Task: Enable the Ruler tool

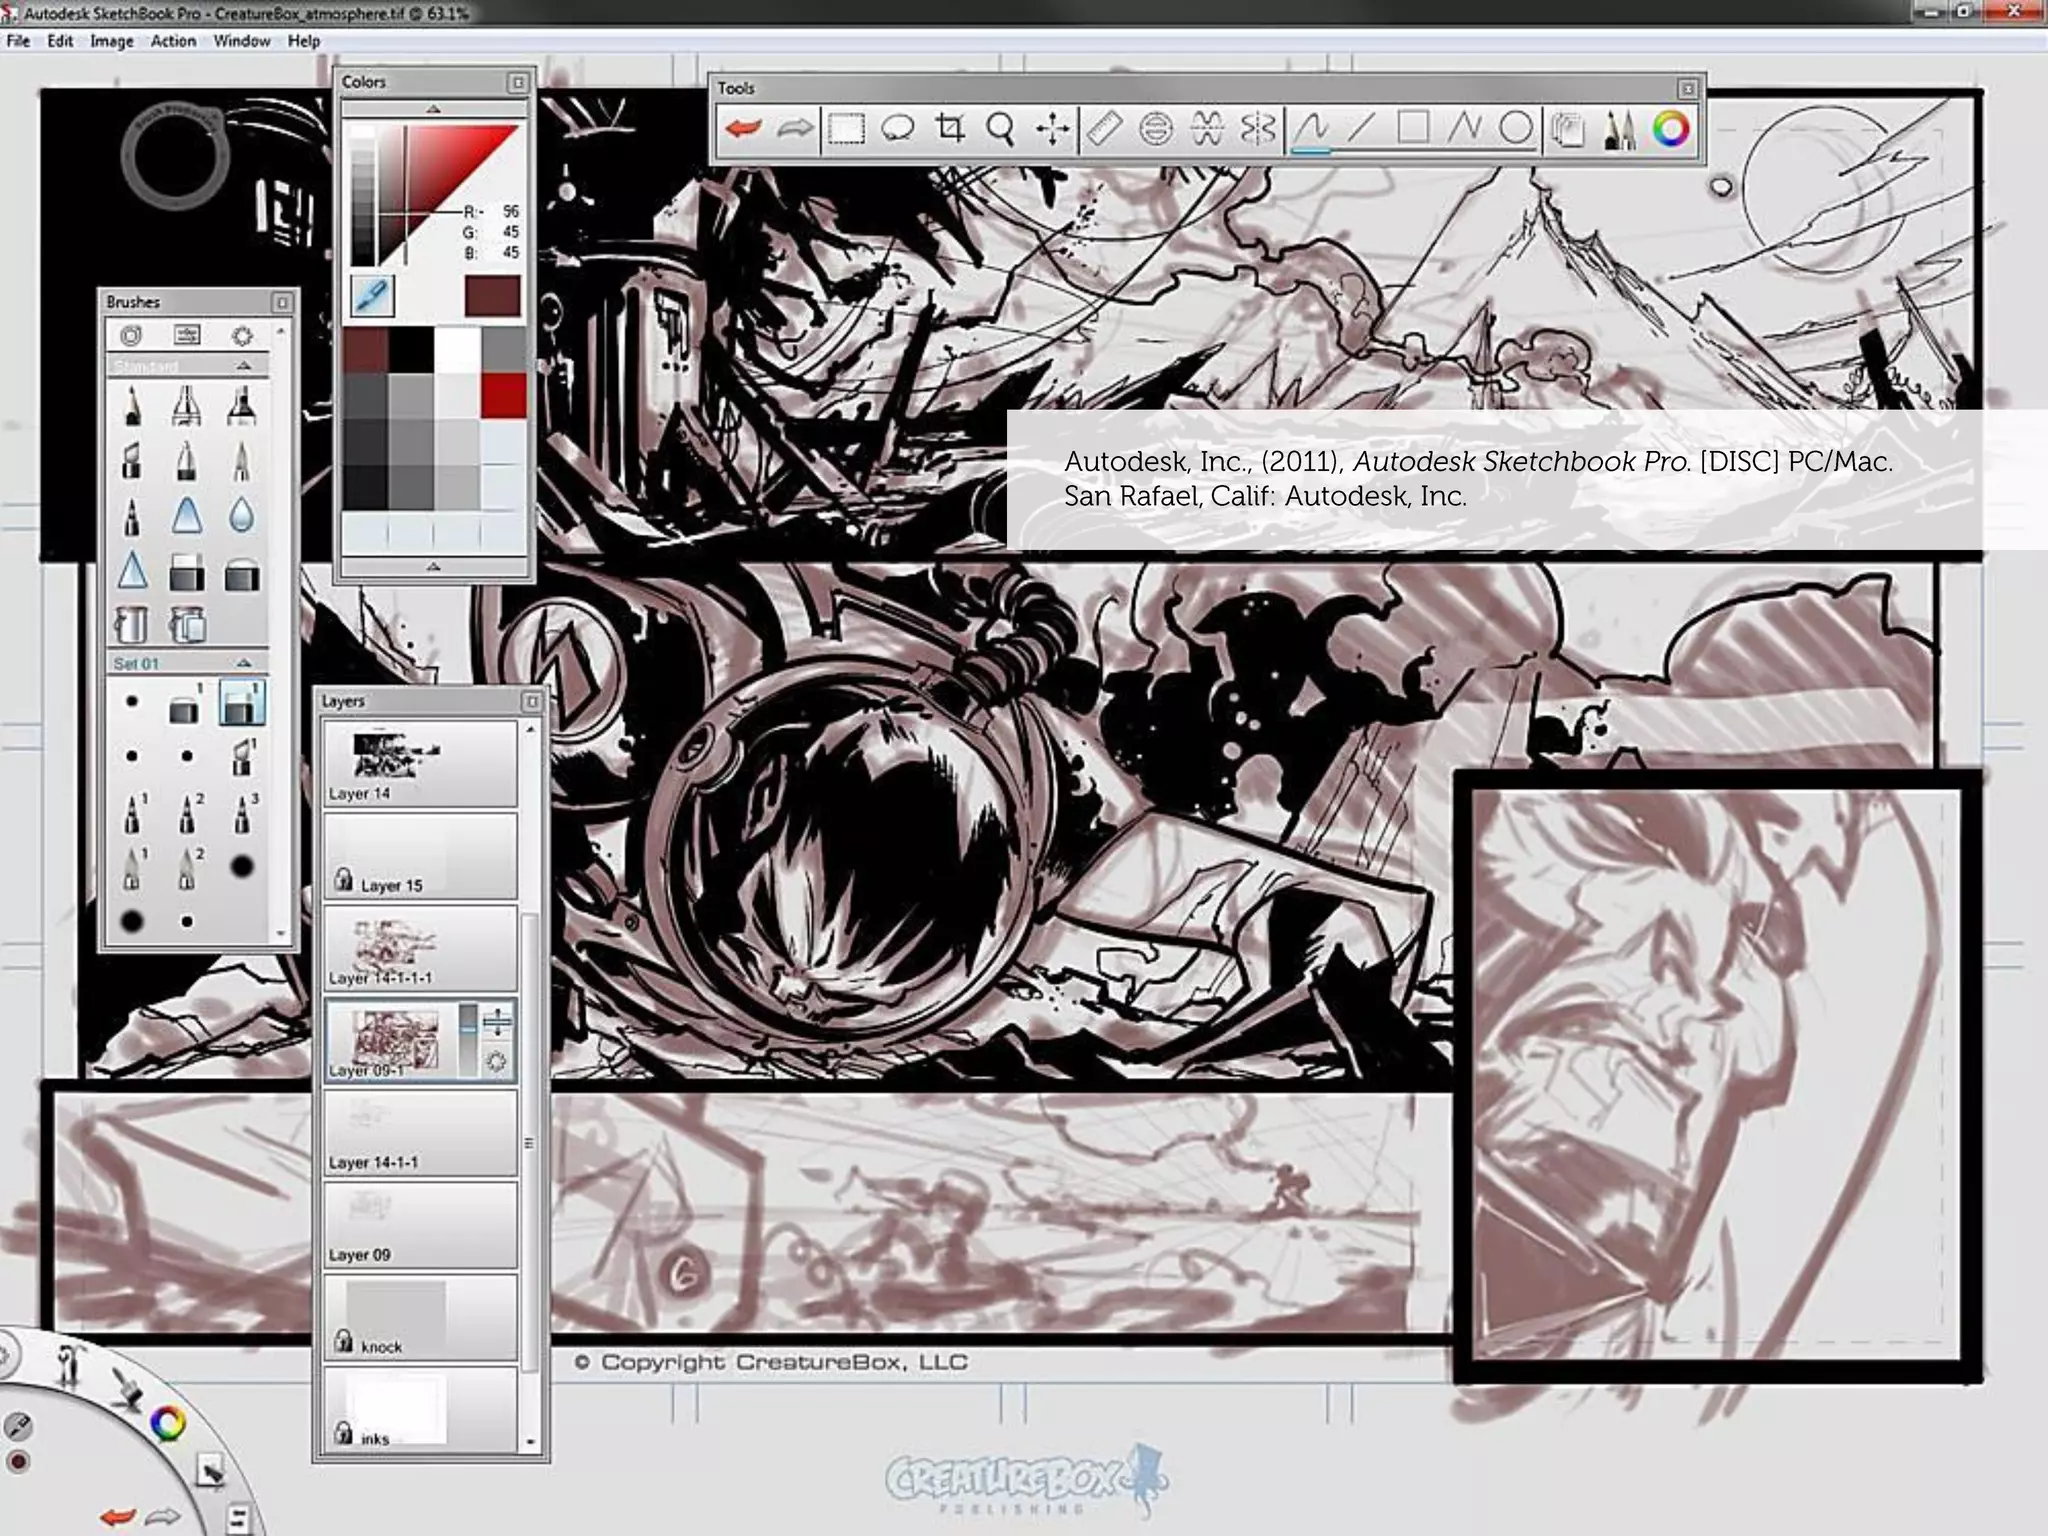Action: point(1104,129)
